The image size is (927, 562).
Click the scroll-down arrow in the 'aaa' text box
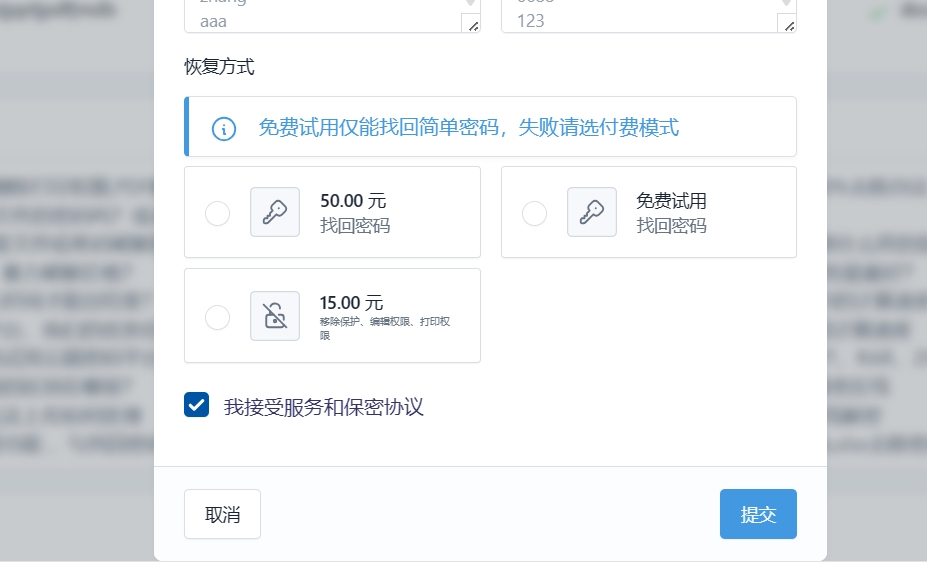click(x=471, y=4)
